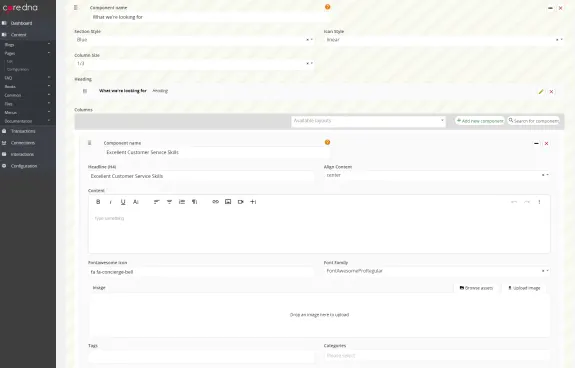Toggle bold formatting in Content editor
This screenshot has height=368, width=575.
(x=98, y=202)
